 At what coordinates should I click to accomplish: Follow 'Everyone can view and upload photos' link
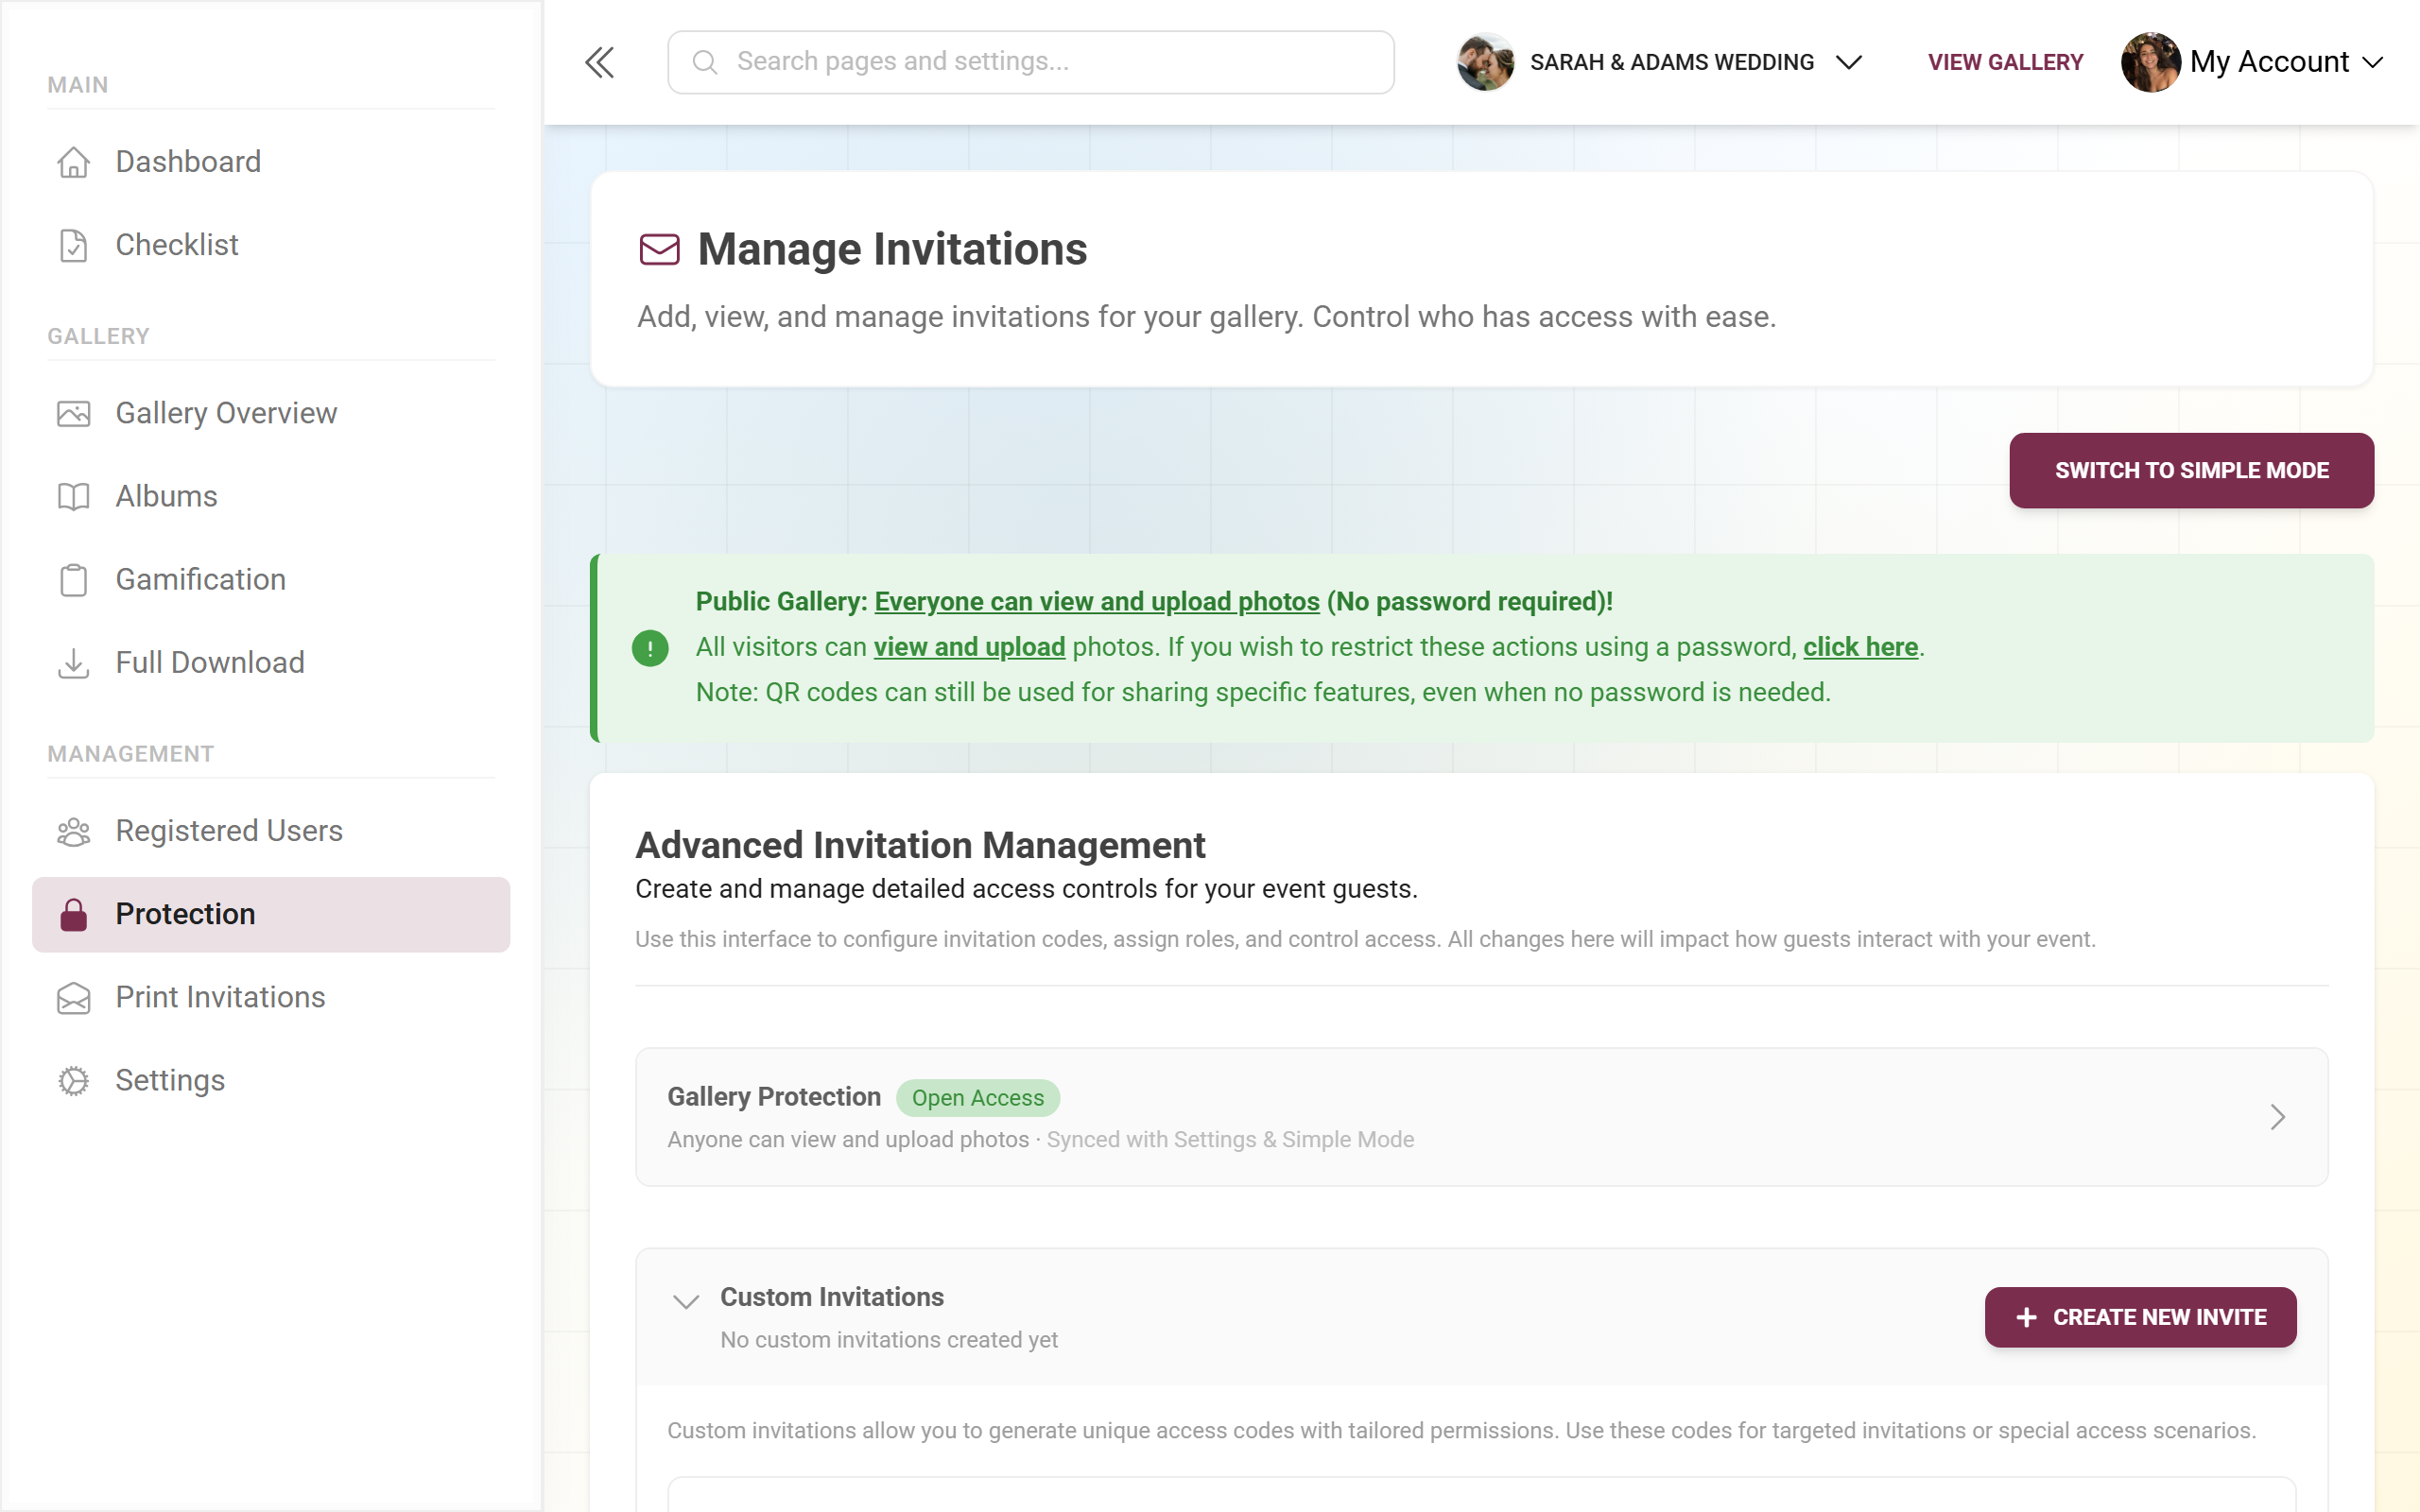(1097, 602)
